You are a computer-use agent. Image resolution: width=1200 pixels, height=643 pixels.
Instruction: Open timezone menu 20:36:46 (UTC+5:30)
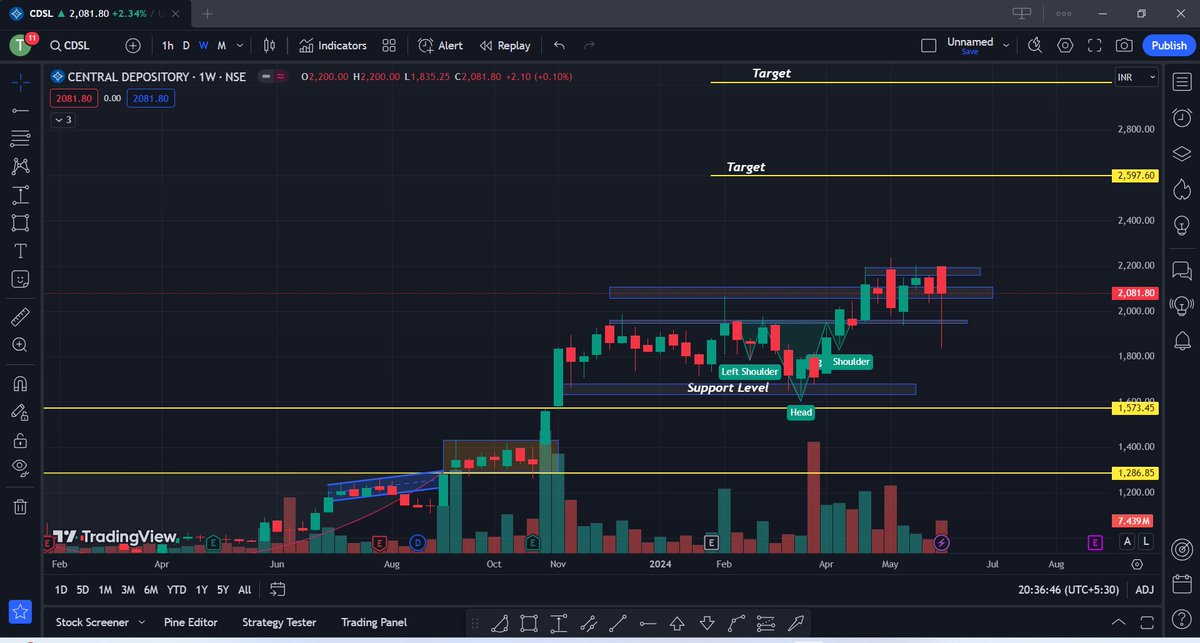pyautogui.click(x=1069, y=590)
